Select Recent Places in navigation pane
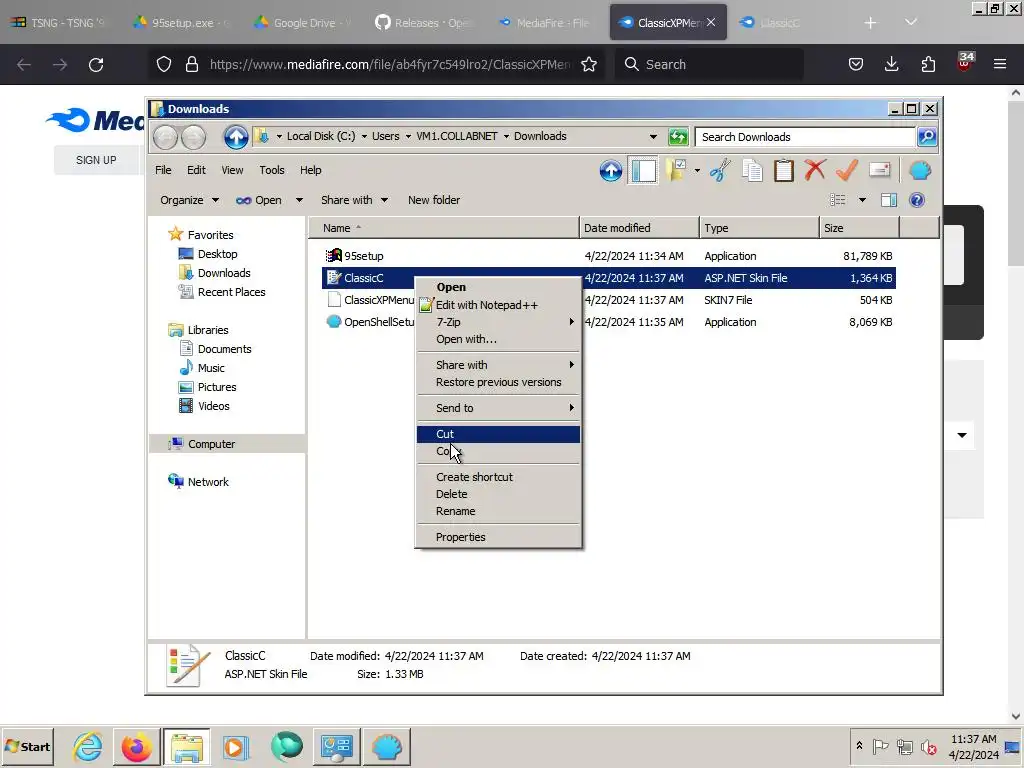 point(231,292)
